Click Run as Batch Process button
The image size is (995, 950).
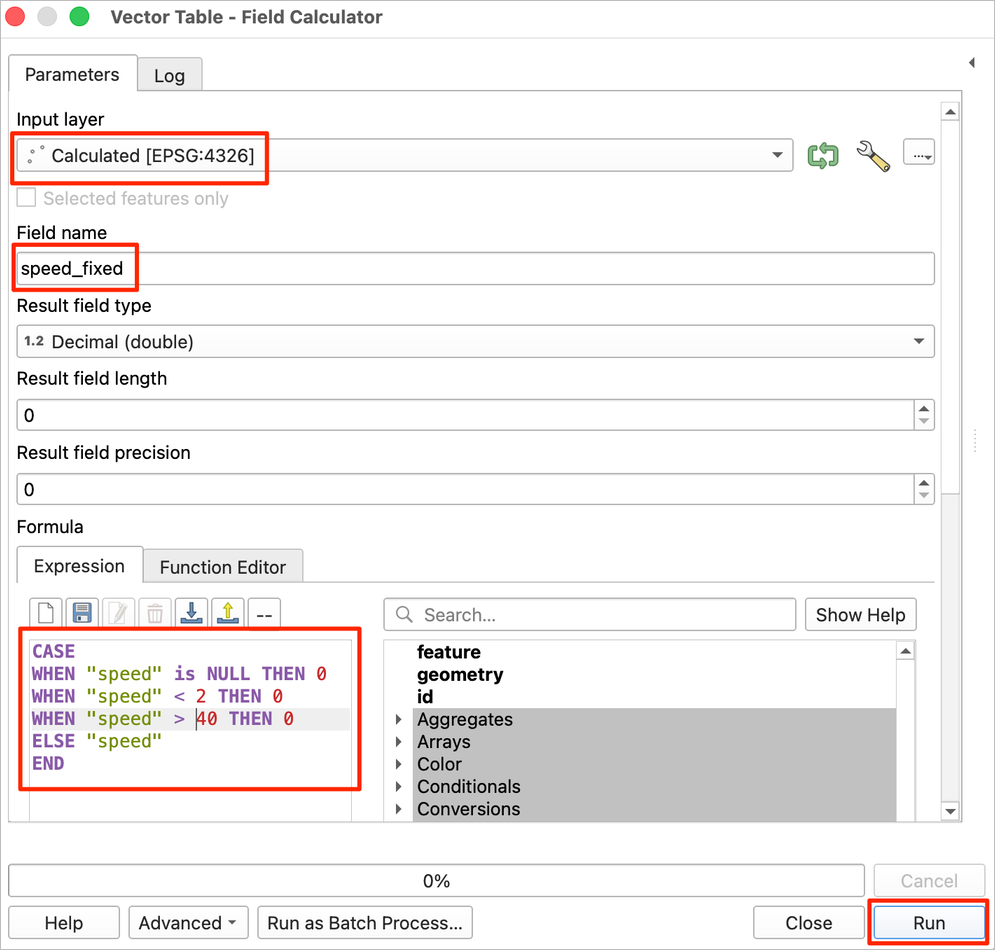click(x=364, y=923)
